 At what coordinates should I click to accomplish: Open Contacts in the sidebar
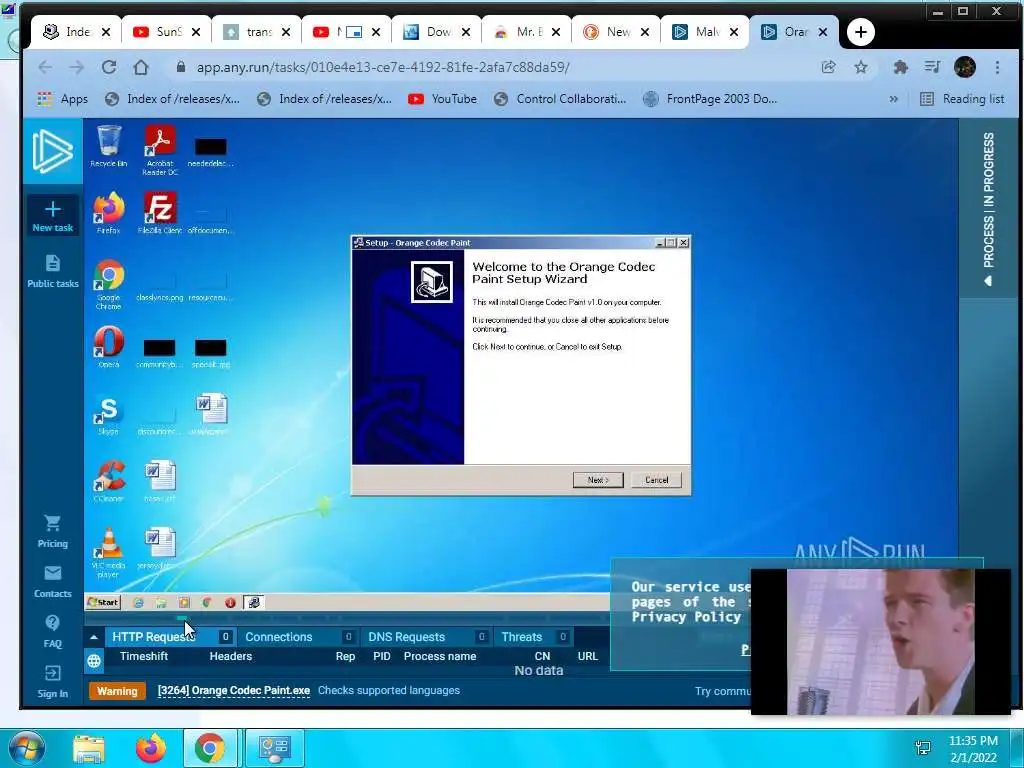click(53, 582)
